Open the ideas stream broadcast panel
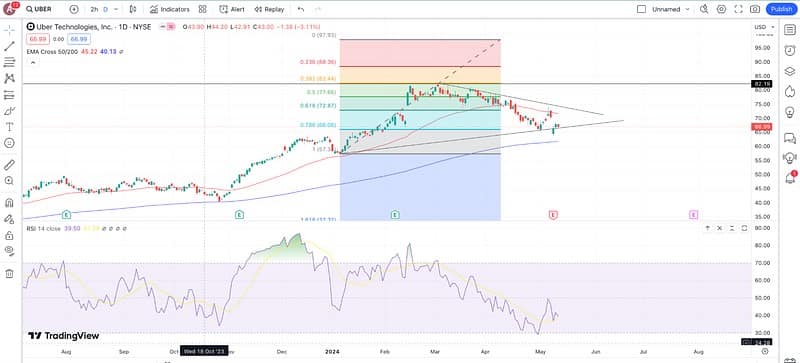 (790, 158)
